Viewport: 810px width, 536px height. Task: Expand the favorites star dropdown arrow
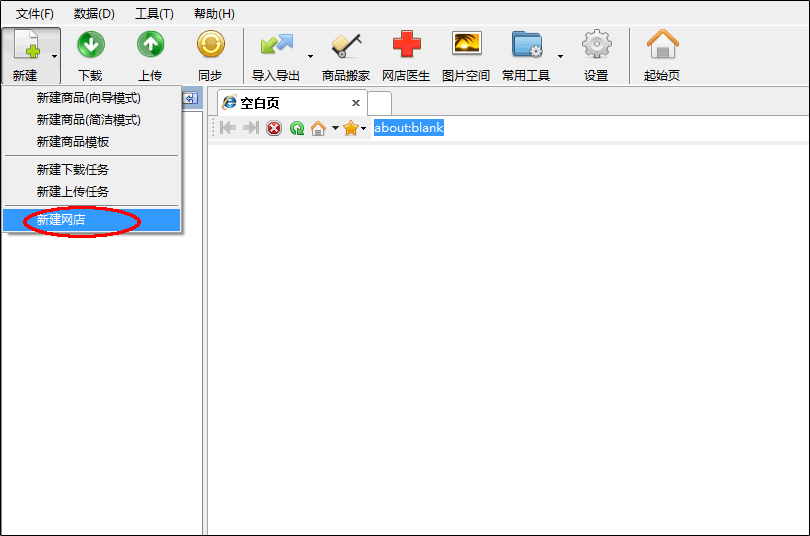[x=364, y=129]
